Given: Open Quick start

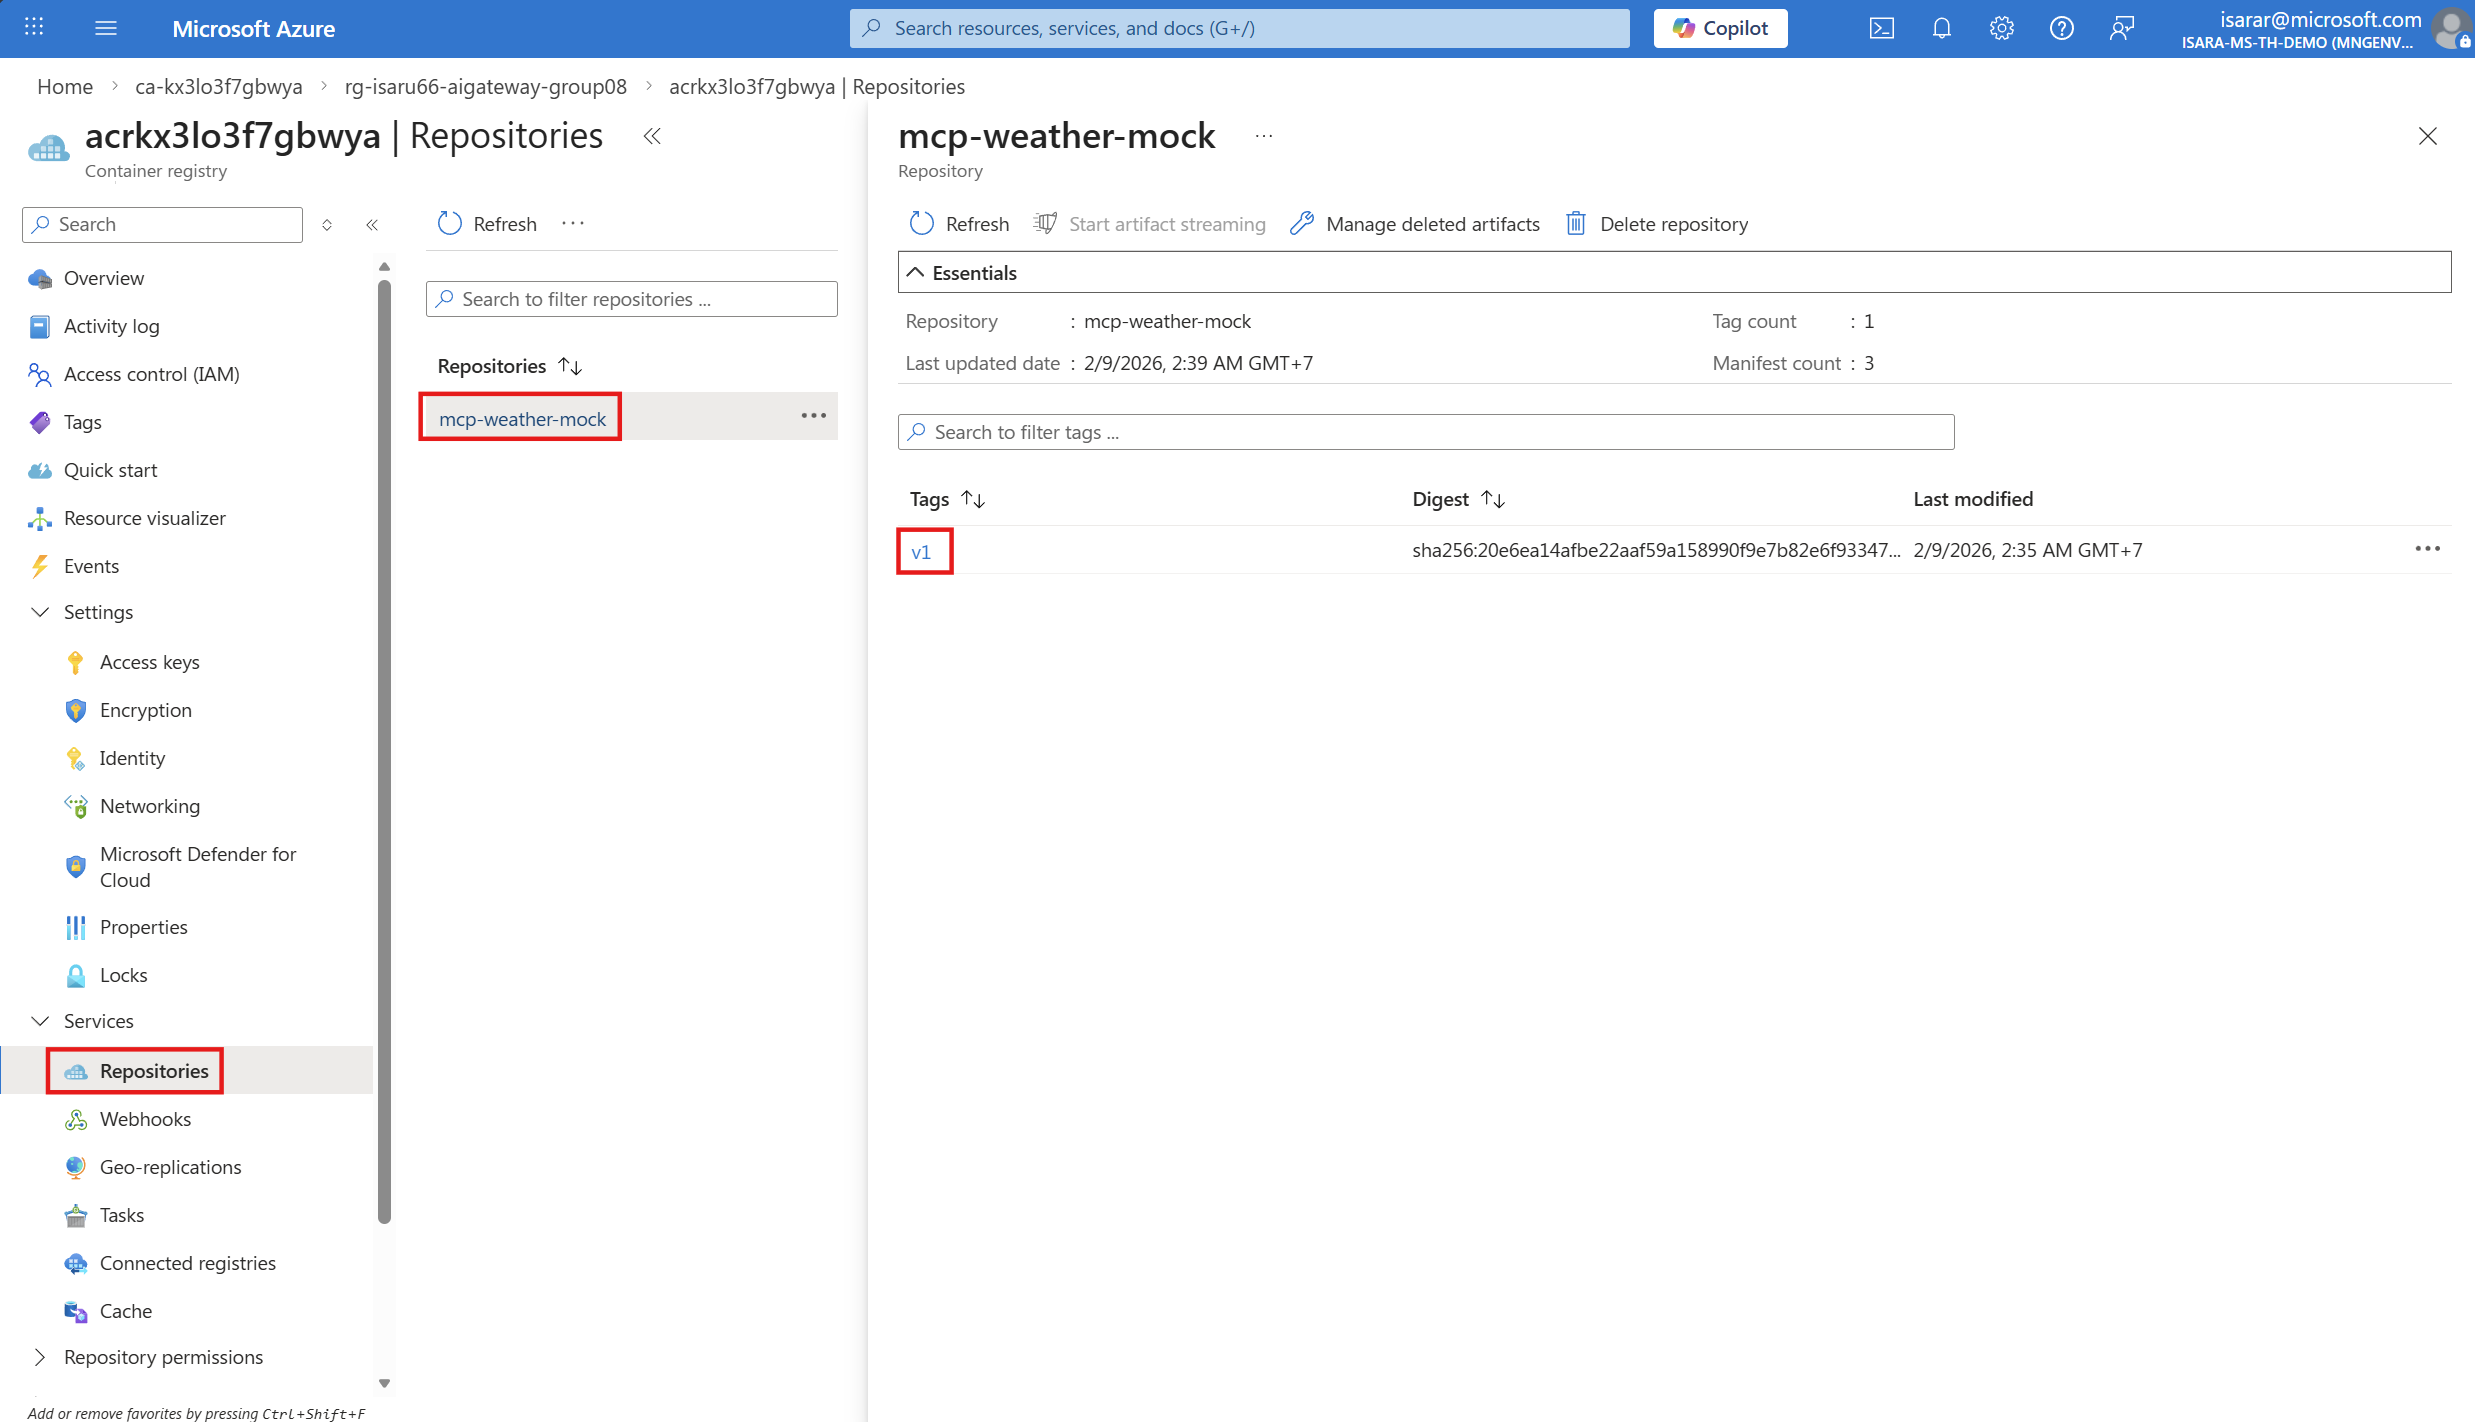Looking at the screenshot, I should pos(110,470).
